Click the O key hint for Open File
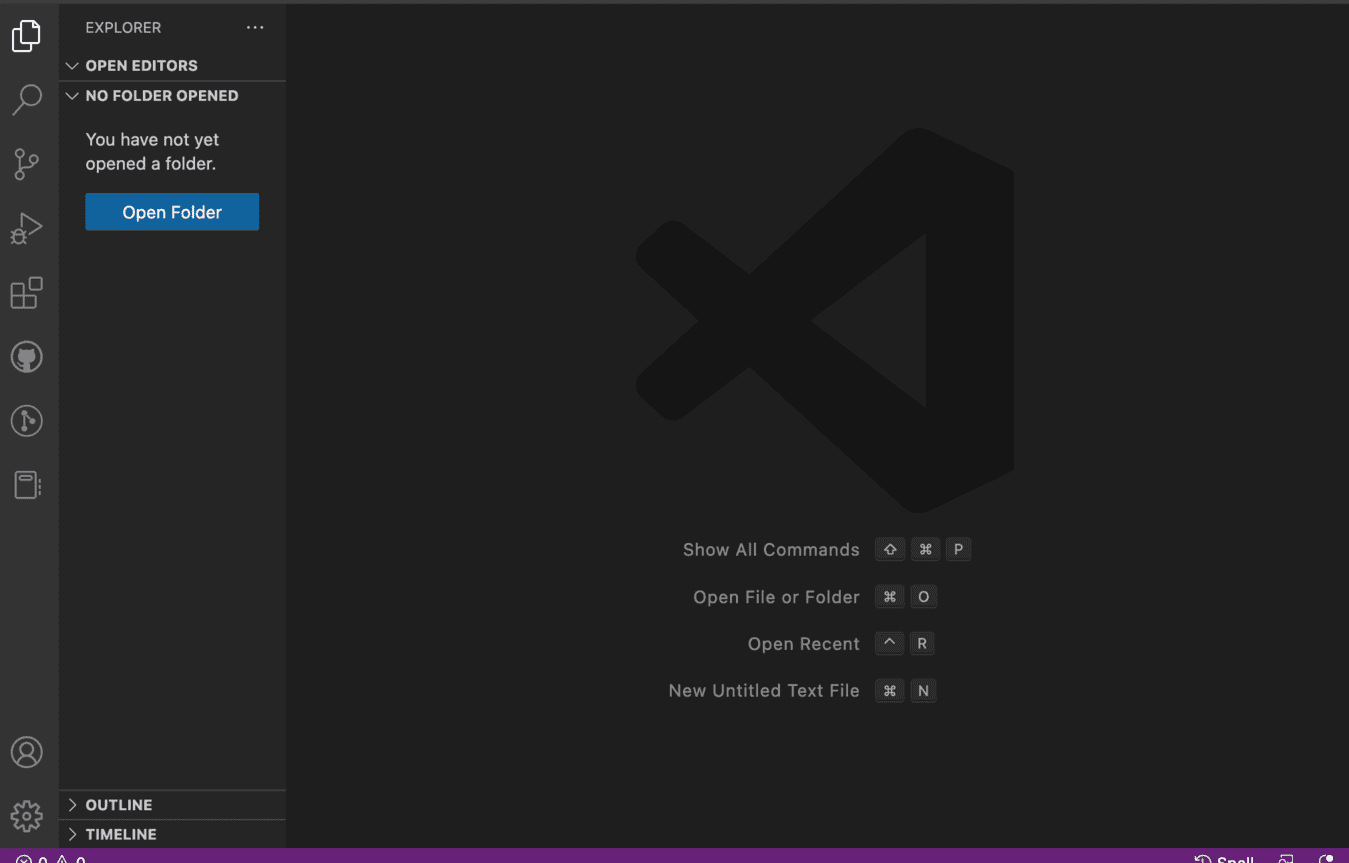The image size is (1349, 863). (x=923, y=597)
